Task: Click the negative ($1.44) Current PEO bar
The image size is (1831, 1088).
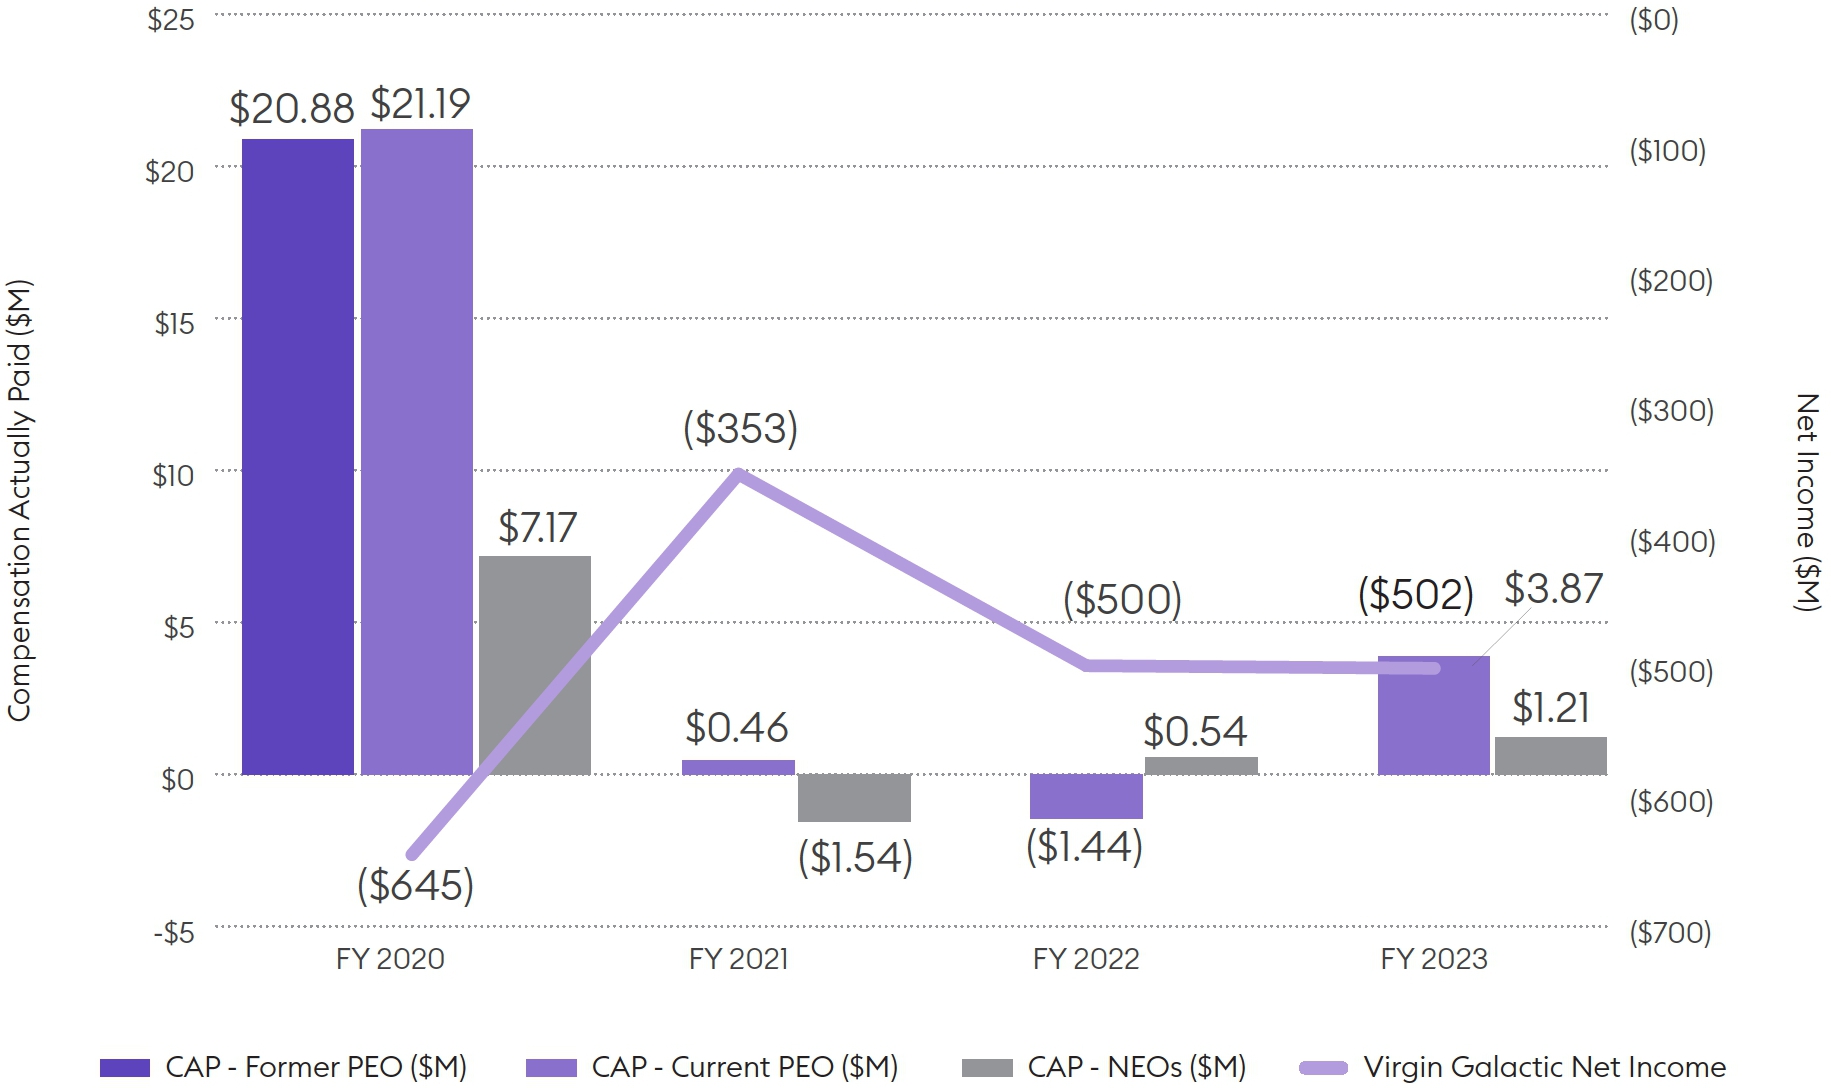Action: 1086,796
